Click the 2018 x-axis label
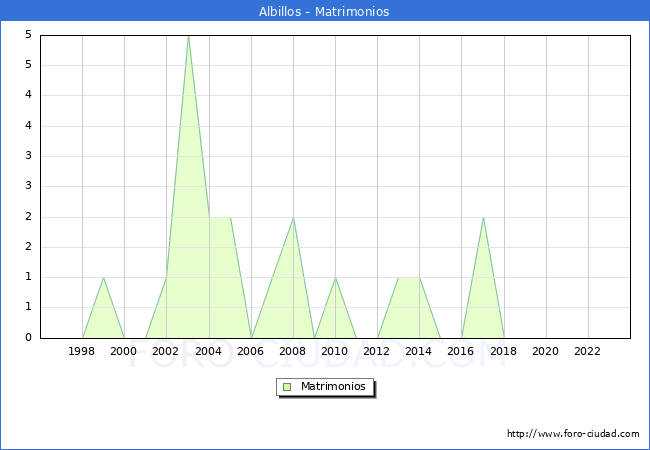 [504, 351]
